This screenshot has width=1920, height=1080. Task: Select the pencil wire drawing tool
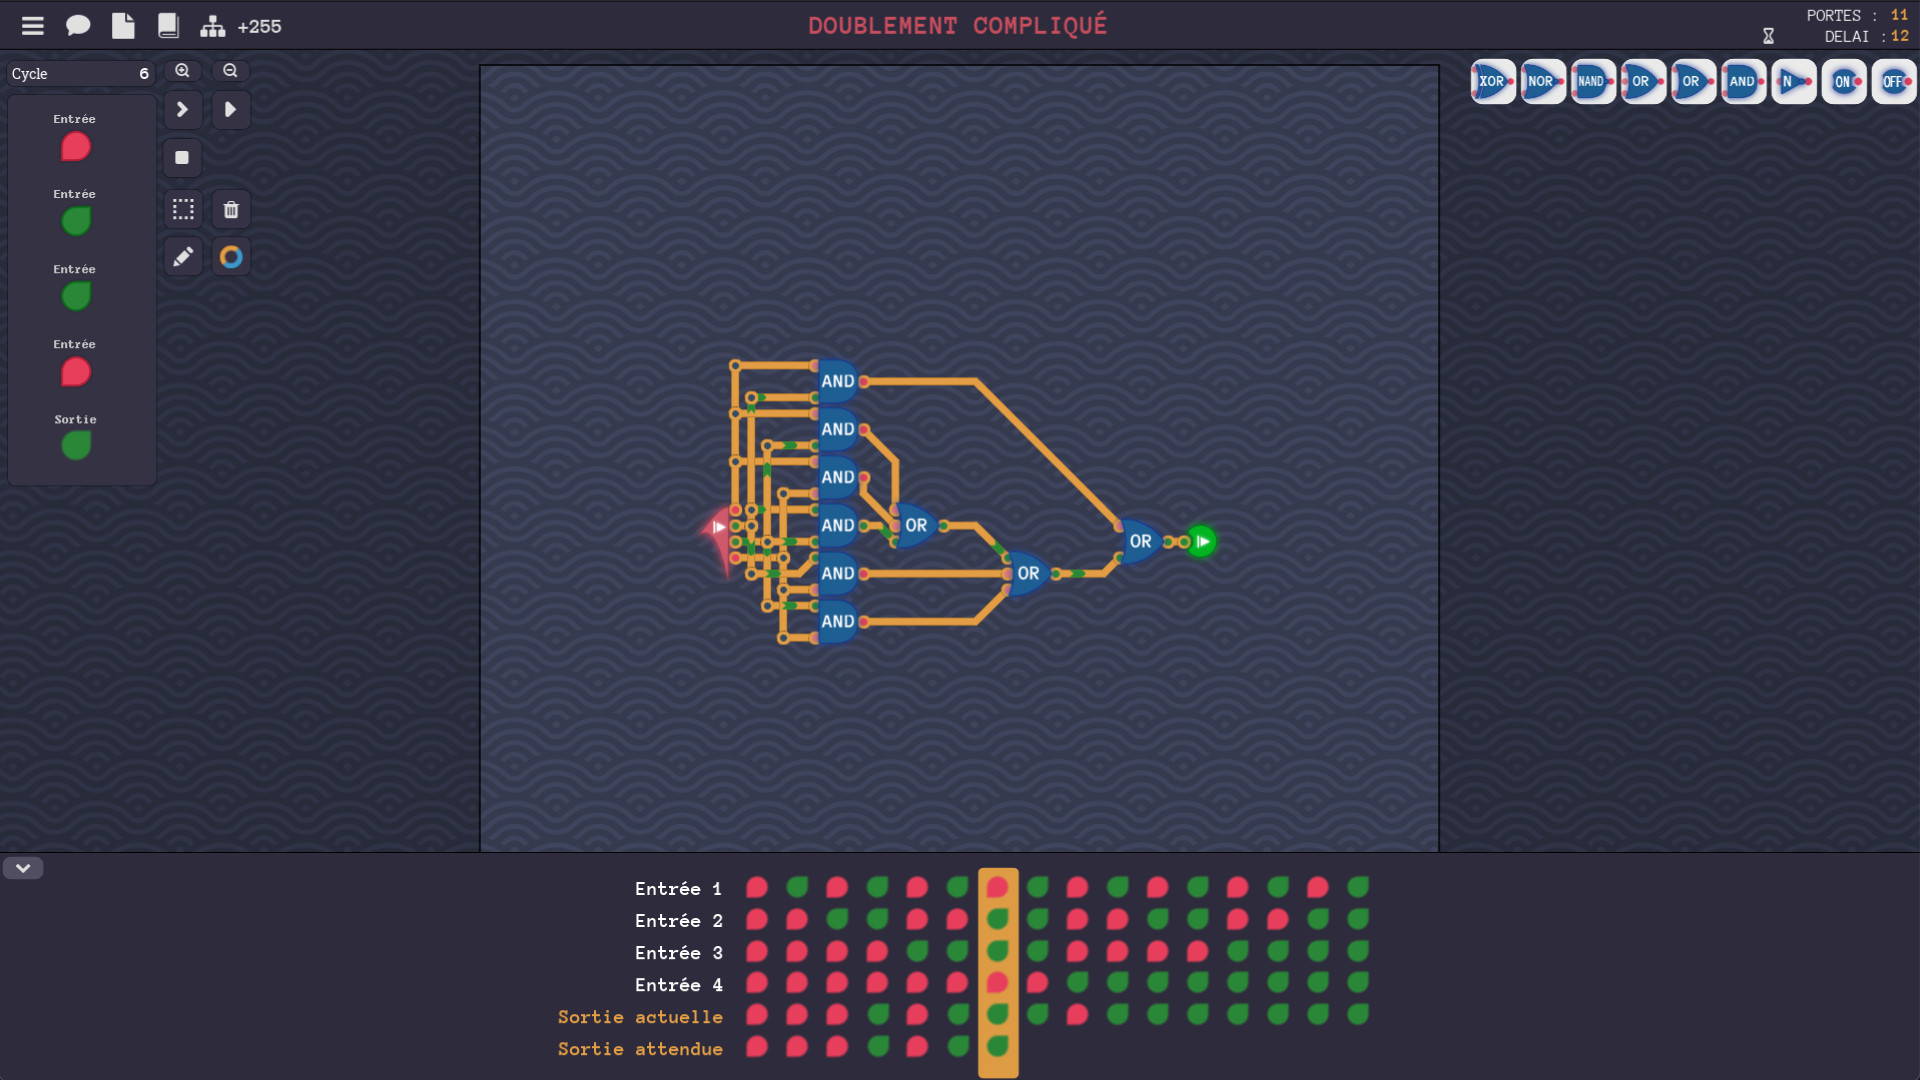tap(183, 258)
